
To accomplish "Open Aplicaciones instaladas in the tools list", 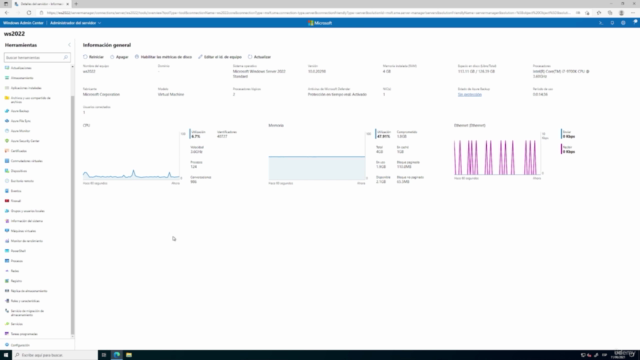I will tap(26, 88).
